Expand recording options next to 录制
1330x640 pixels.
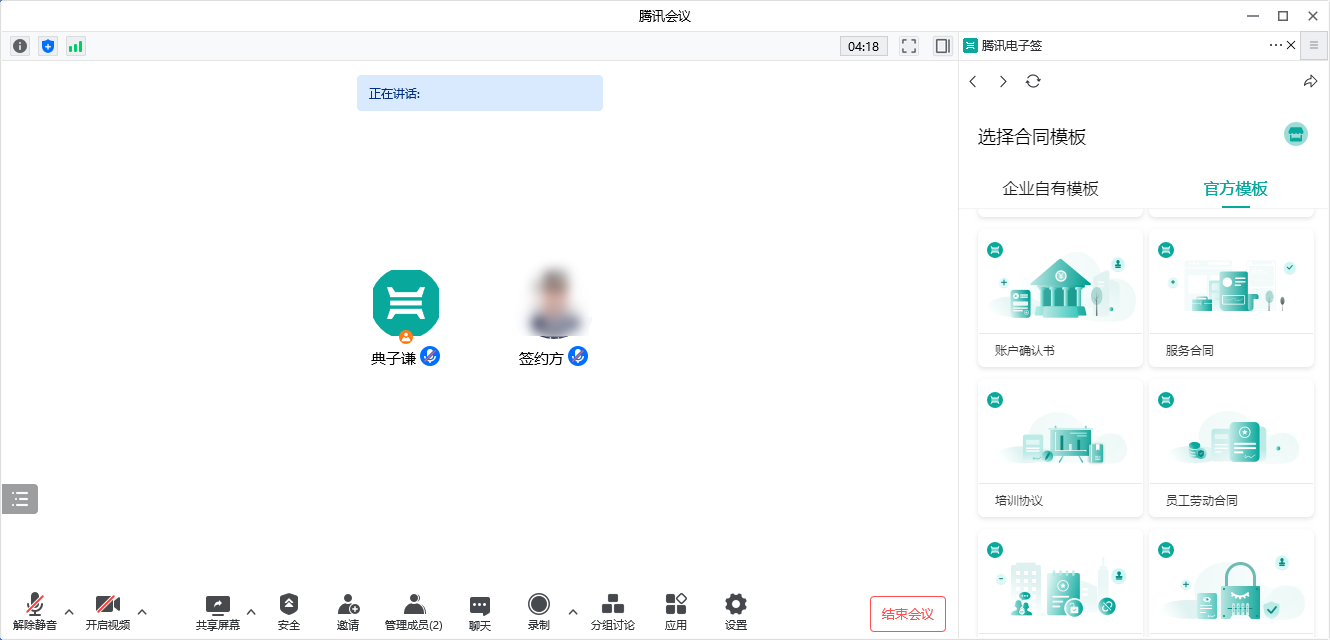click(x=573, y=612)
